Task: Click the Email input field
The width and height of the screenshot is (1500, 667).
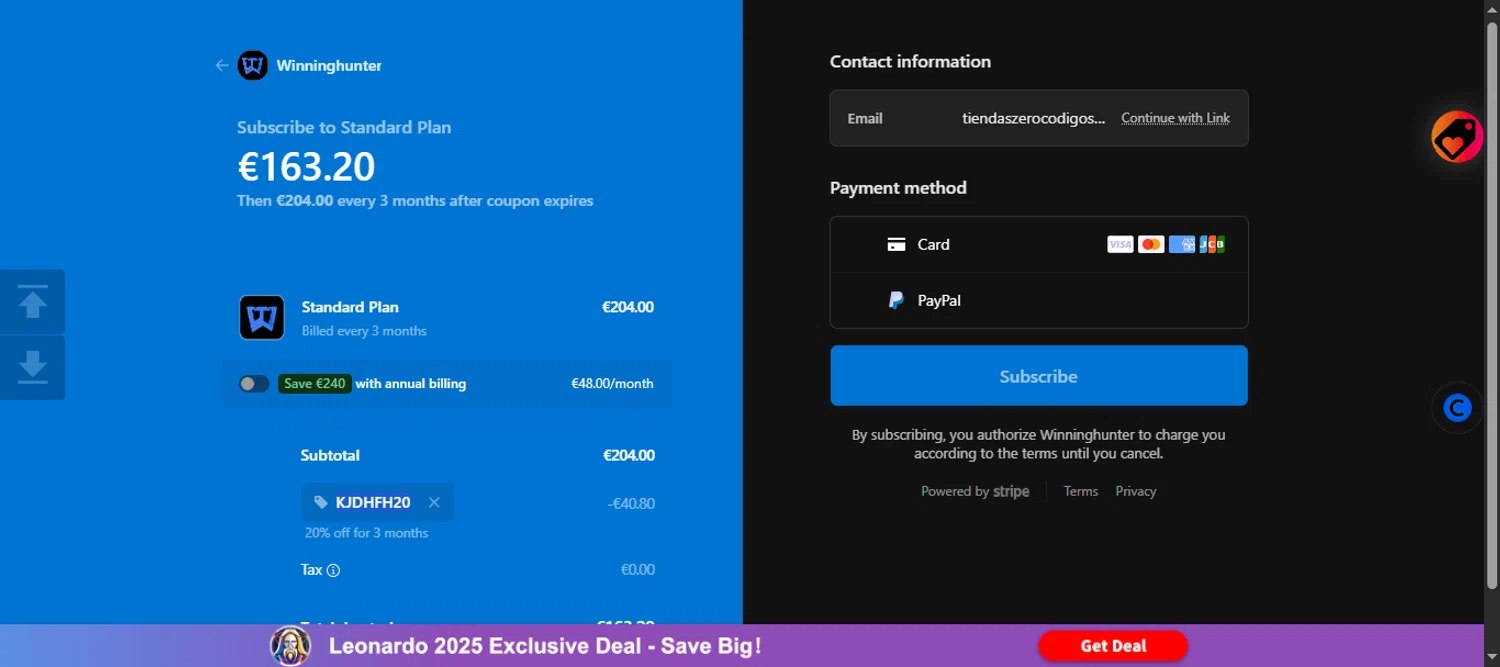Action: click(1039, 118)
